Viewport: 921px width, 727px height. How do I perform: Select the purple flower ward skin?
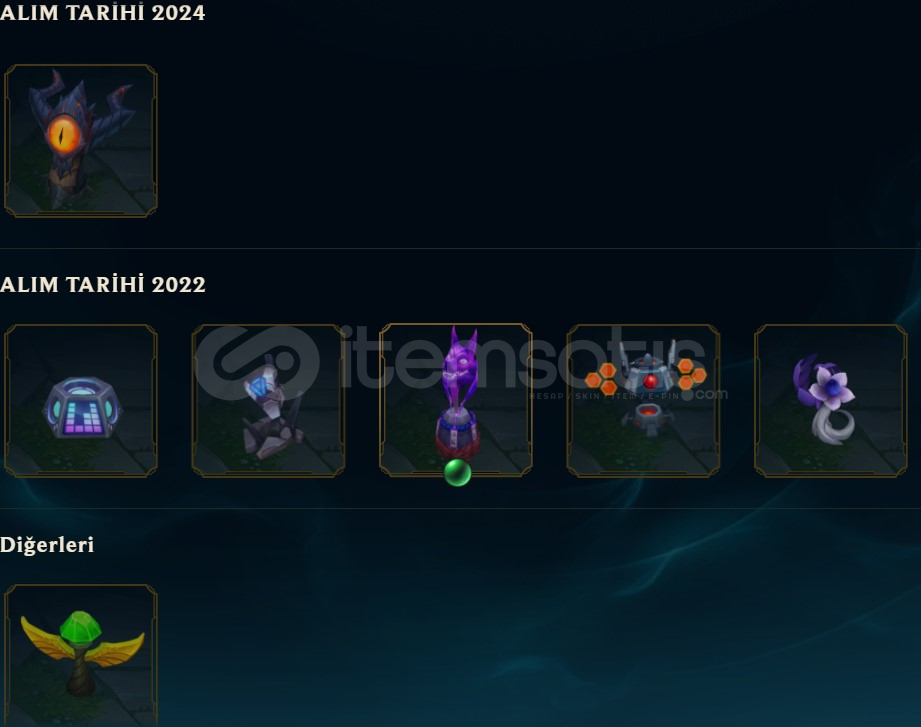click(x=831, y=400)
